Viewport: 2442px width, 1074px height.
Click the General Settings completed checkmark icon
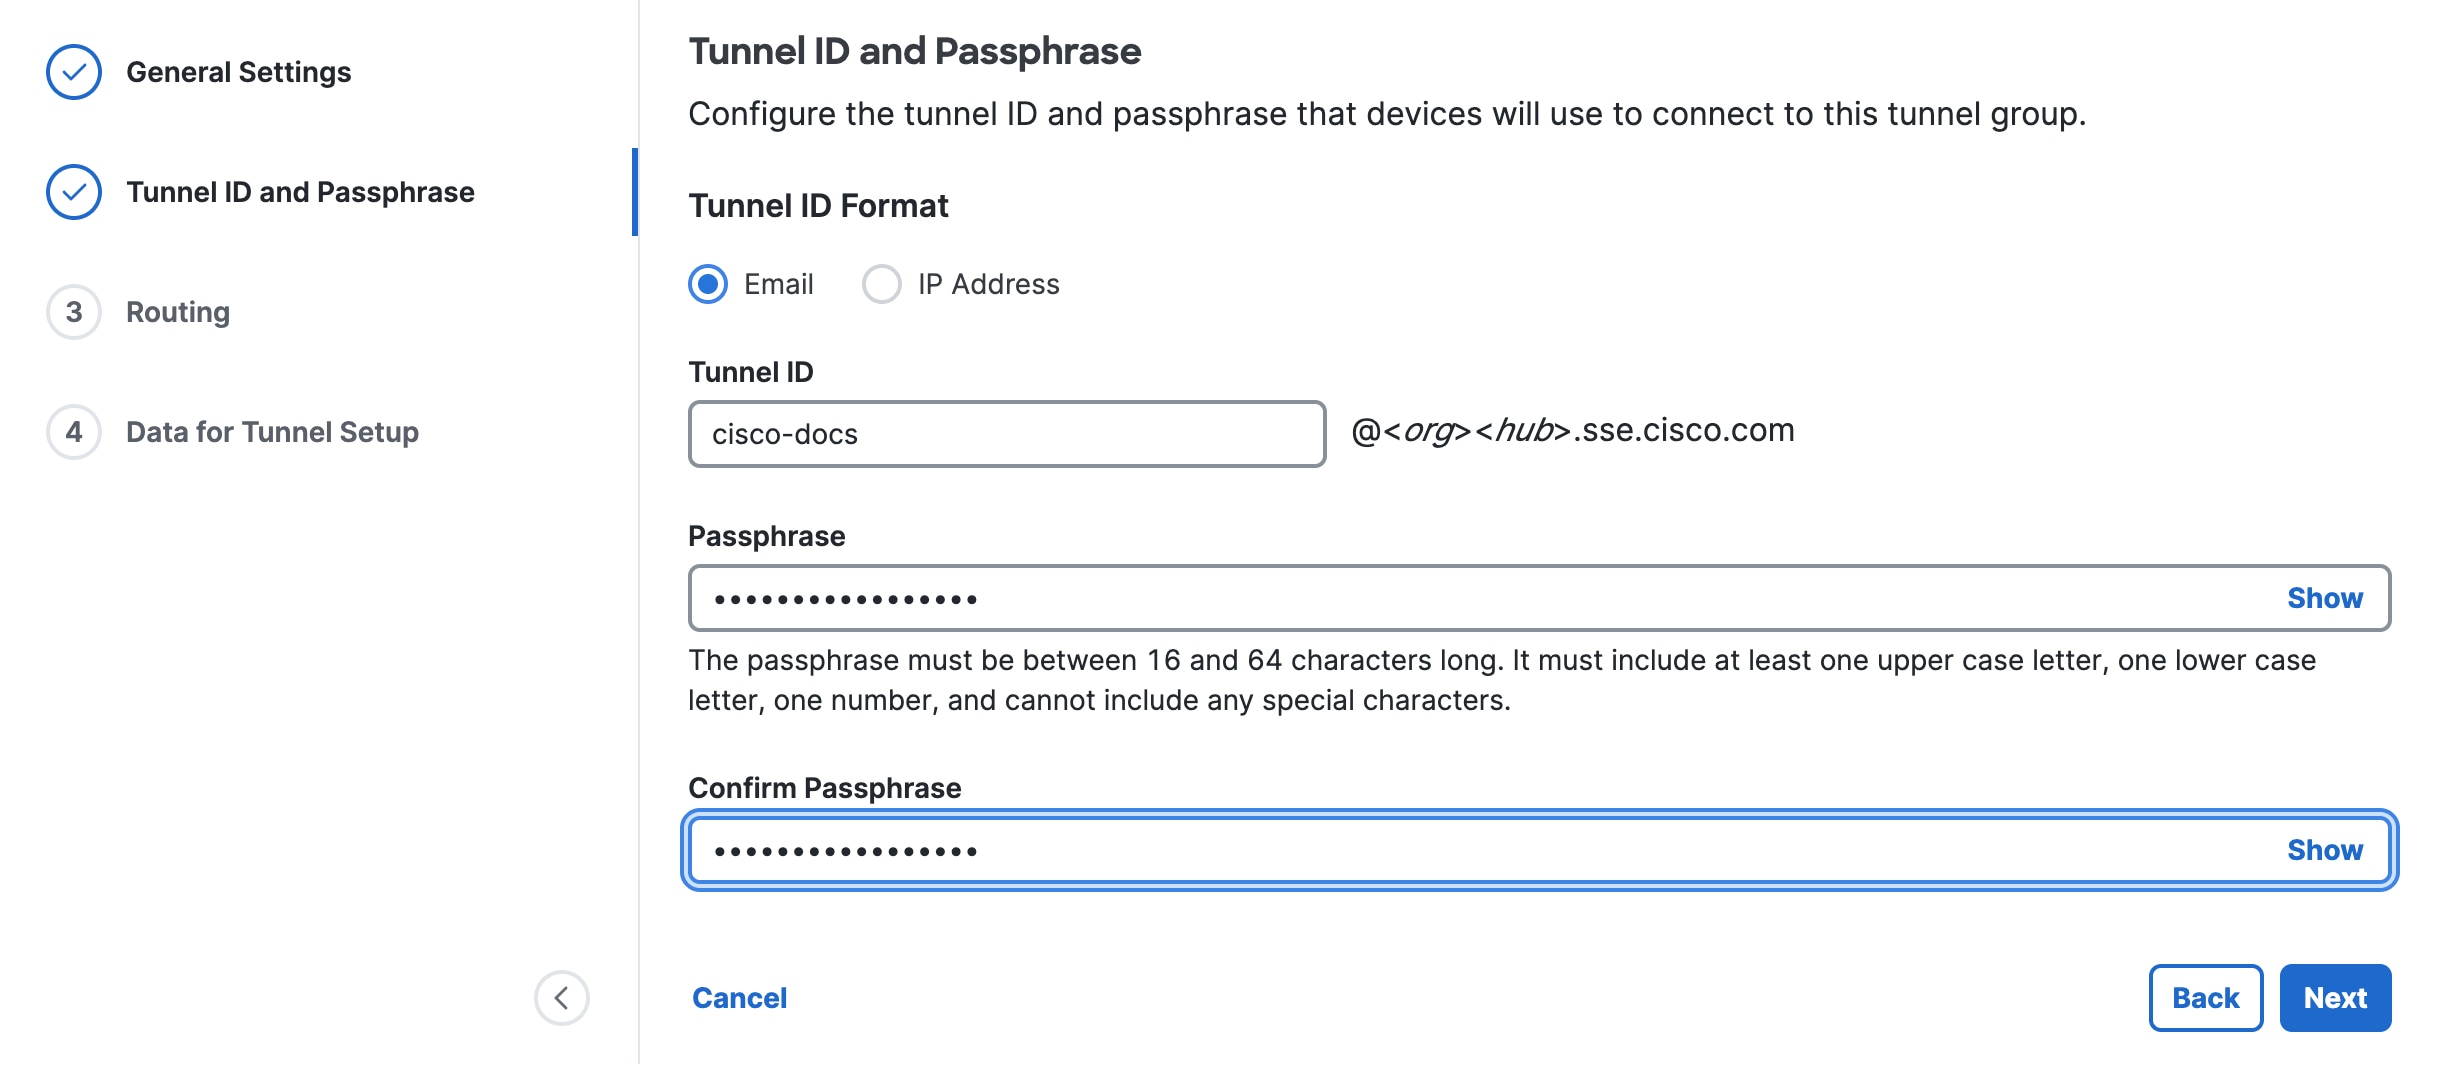click(73, 72)
